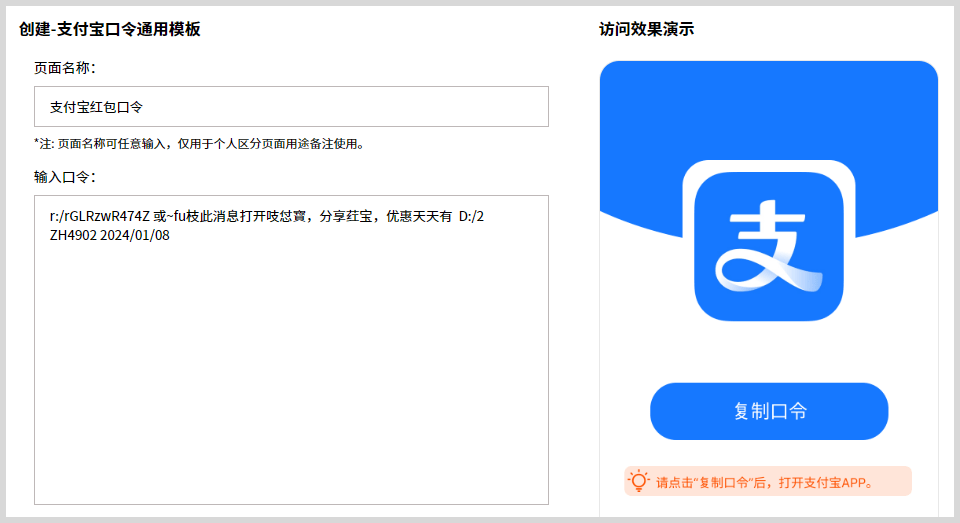Image resolution: width=960 pixels, height=523 pixels.
Task: Click the Alipay logo icon in preview
Action: coord(769,246)
